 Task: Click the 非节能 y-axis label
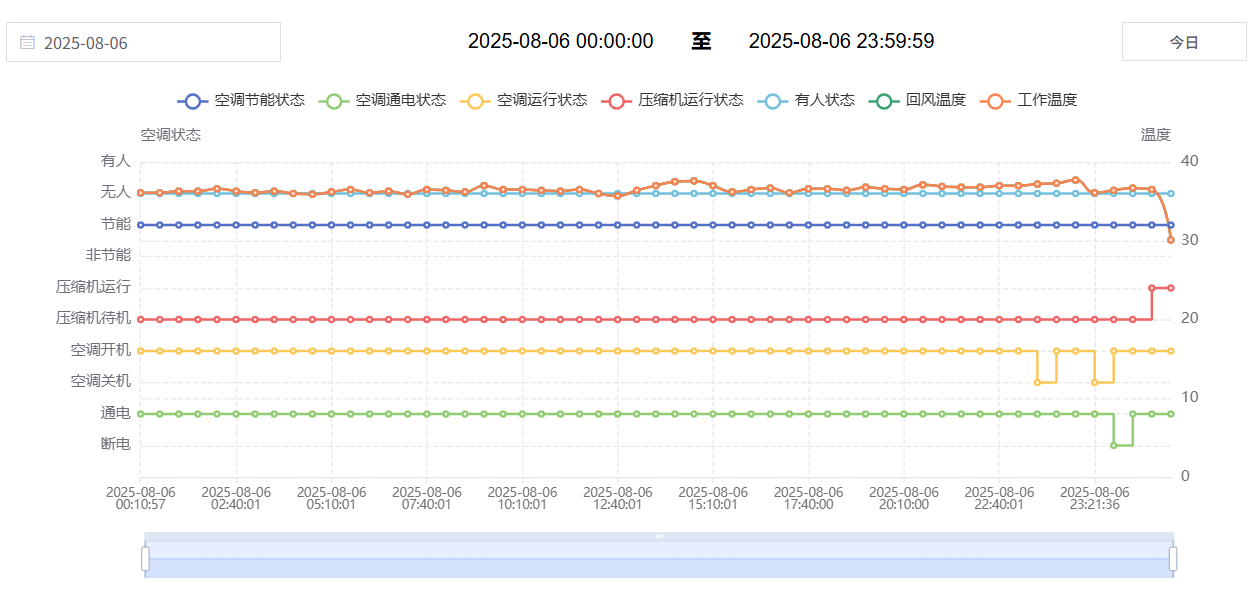(108, 255)
